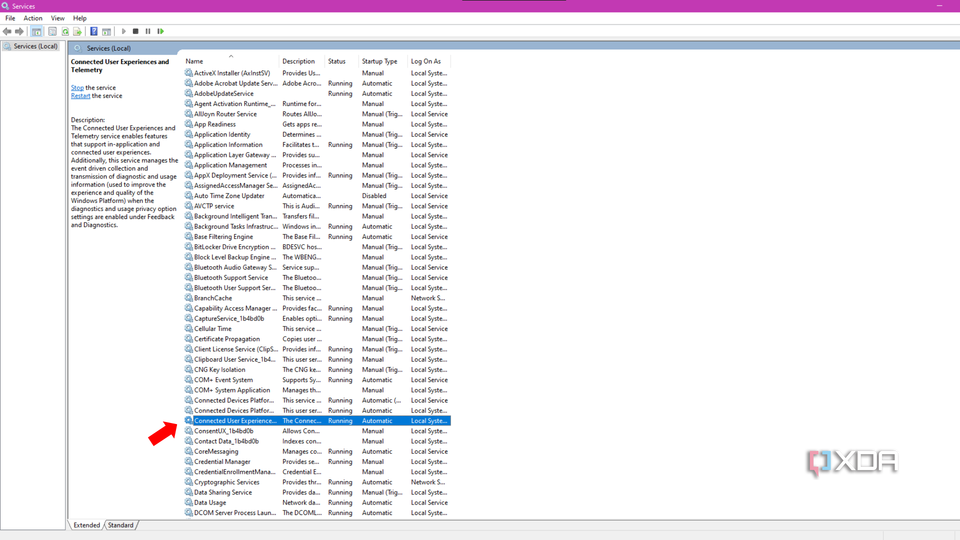Click gear icon beside App Readiness
The image size is (960, 540).
(189, 124)
